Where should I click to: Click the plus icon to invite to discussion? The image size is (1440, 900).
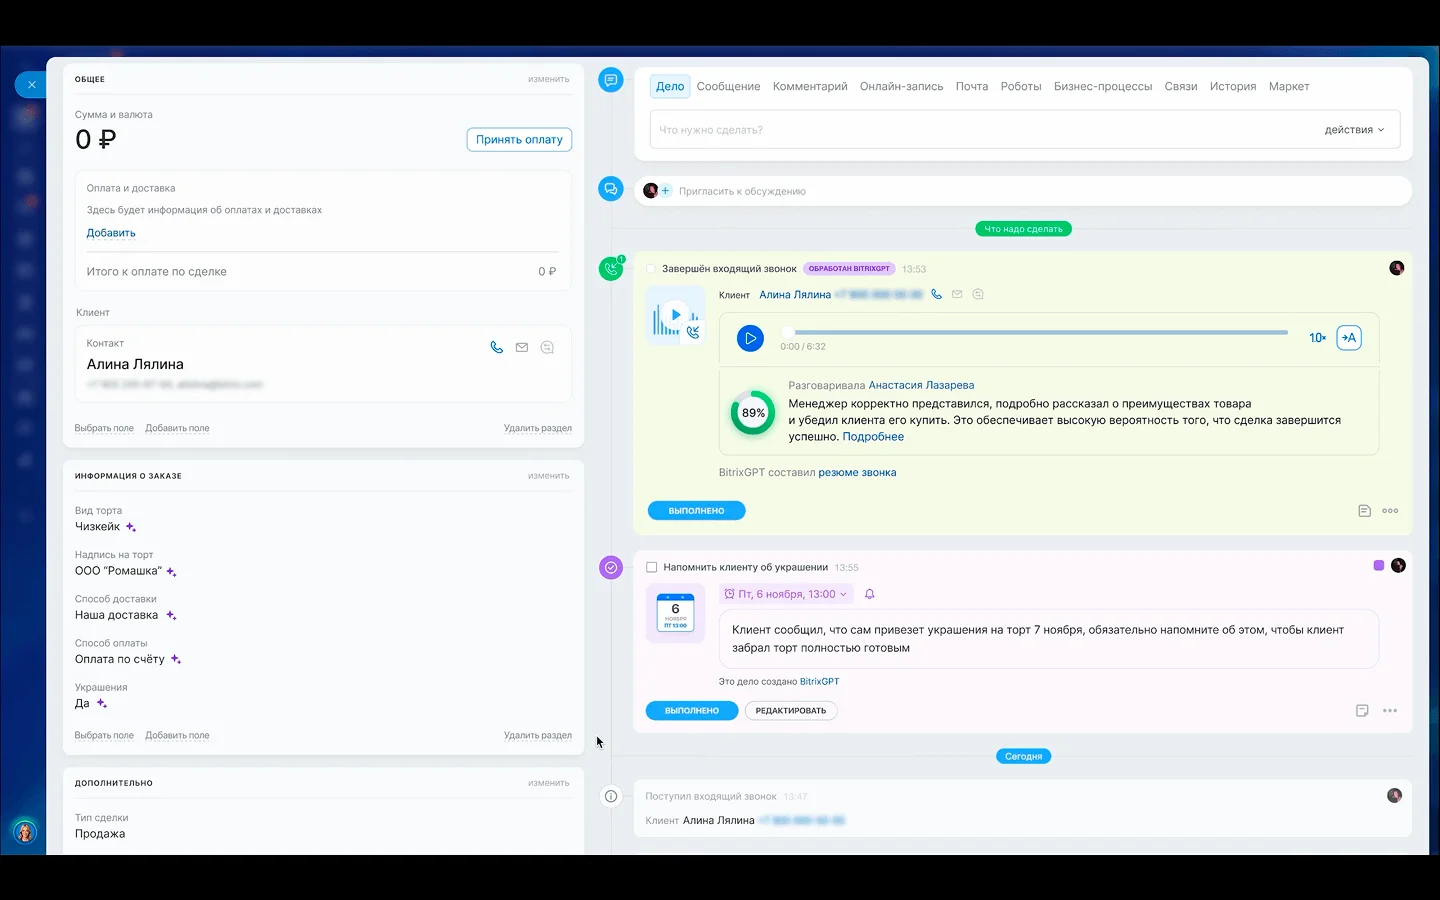pos(666,191)
